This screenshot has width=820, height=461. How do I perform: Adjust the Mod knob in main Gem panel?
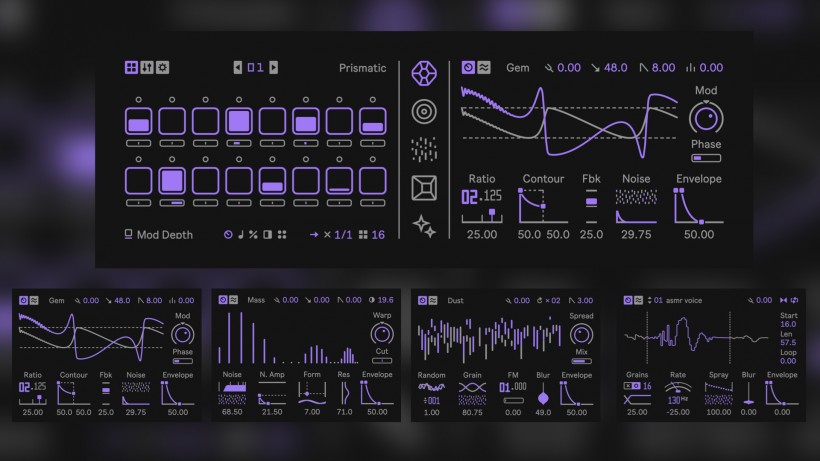pyautogui.click(x=706, y=118)
